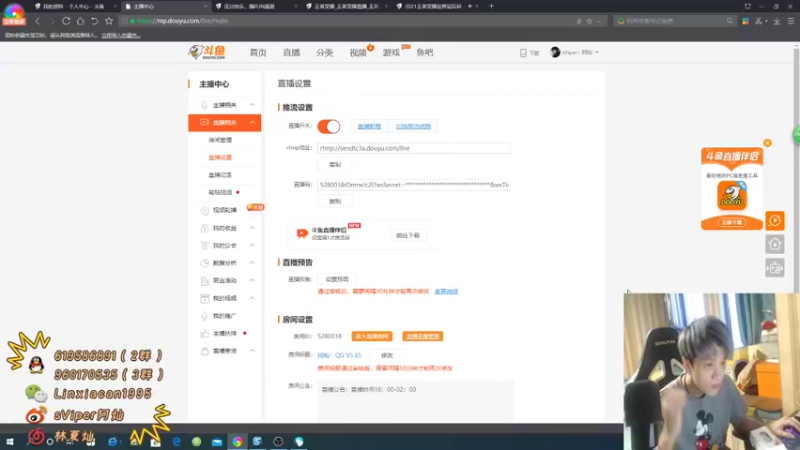Open the blue link after the preview notice
The width and height of the screenshot is (800, 450).
pyautogui.click(x=446, y=291)
